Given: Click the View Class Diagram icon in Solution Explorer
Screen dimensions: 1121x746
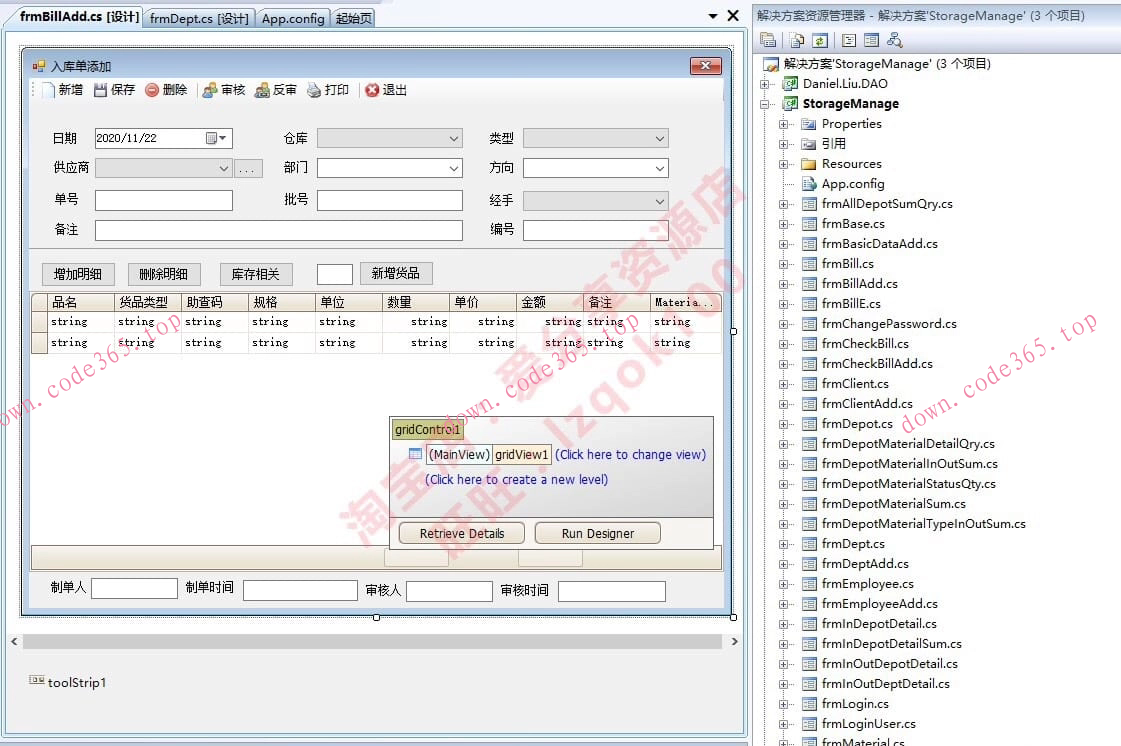Looking at the screenshot, I should click(x=895, y=40).
